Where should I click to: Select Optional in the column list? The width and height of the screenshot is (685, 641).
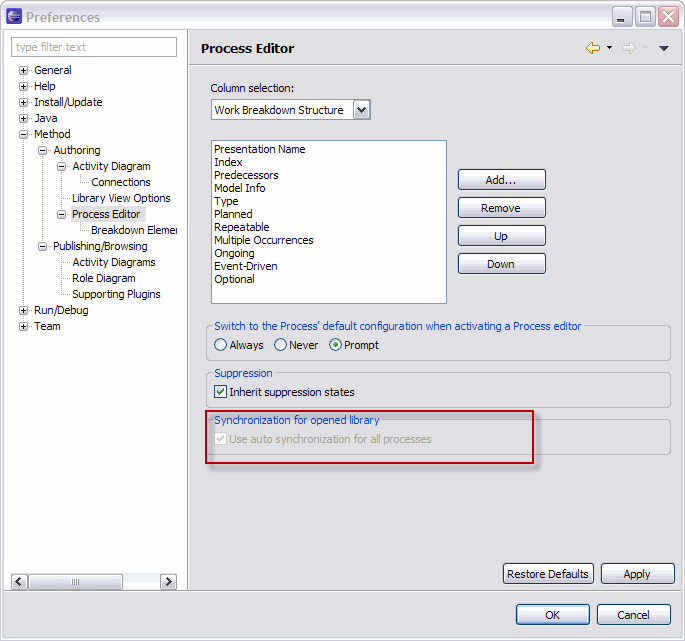tap(234, 279)
